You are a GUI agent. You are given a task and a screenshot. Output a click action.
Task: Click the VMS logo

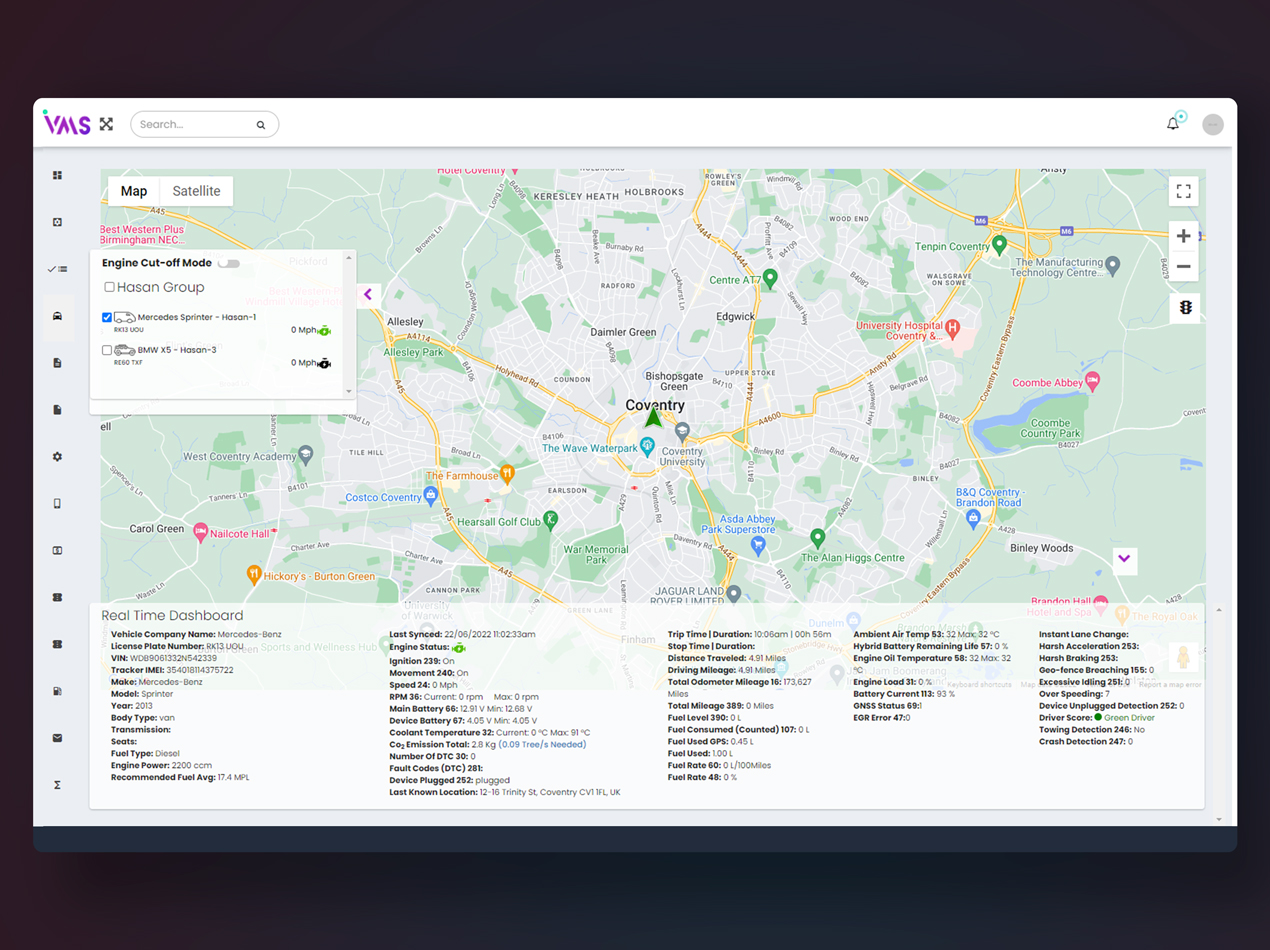(x=67, y=123)
